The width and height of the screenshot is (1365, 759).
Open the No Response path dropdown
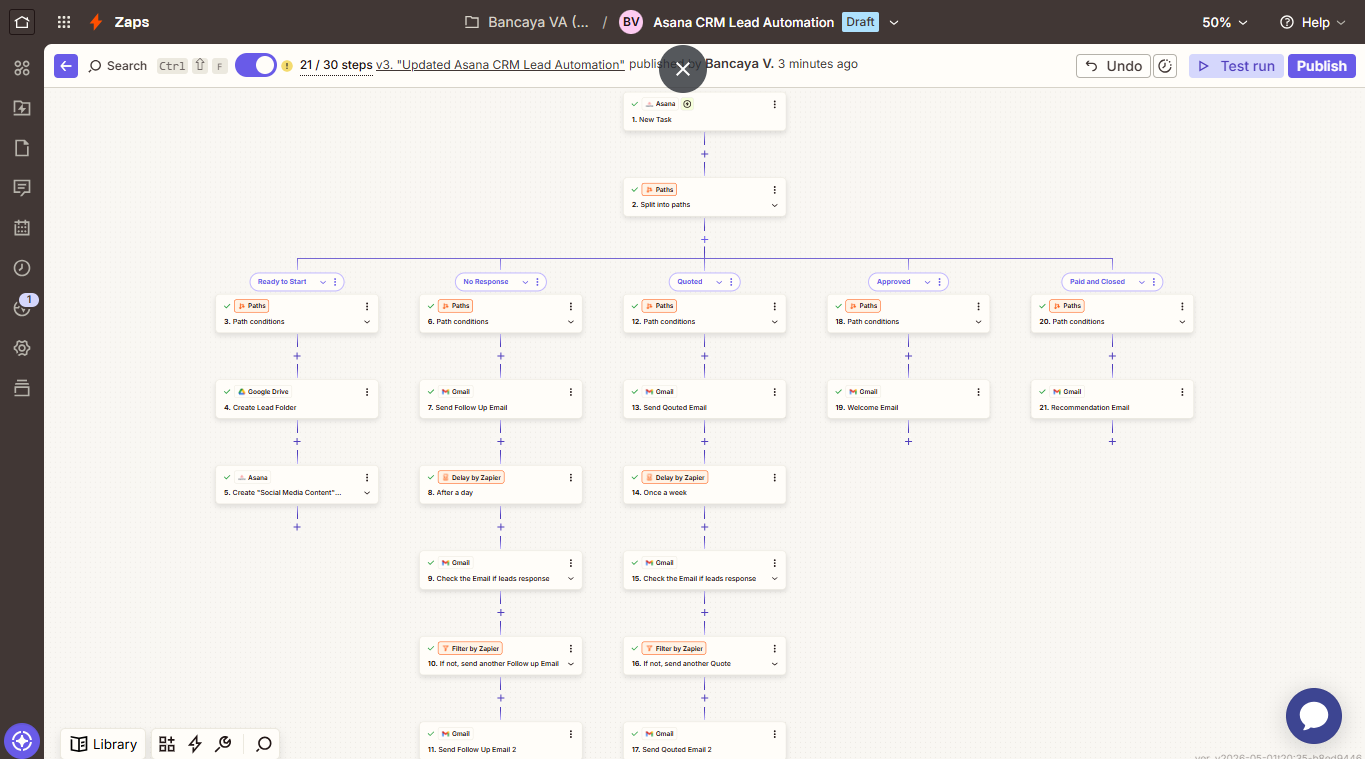525,282
